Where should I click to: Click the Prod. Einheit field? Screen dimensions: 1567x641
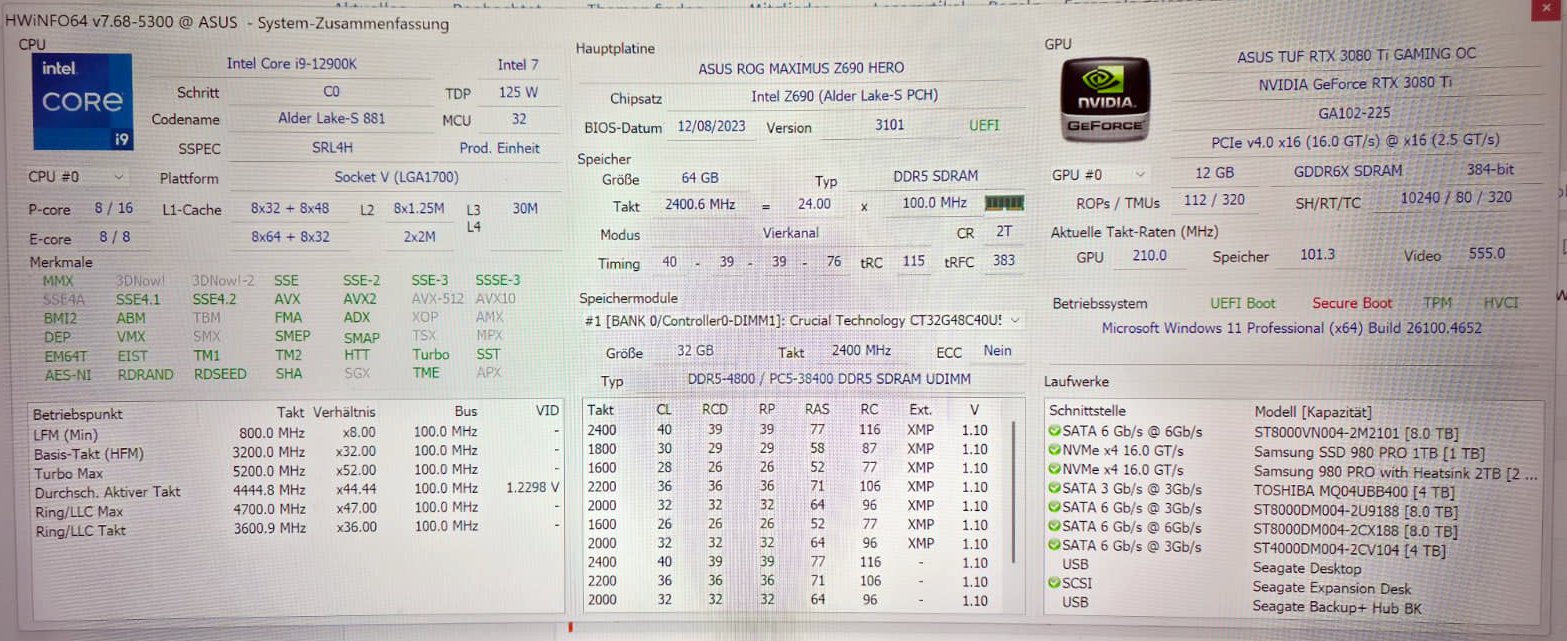pos(499,148)
